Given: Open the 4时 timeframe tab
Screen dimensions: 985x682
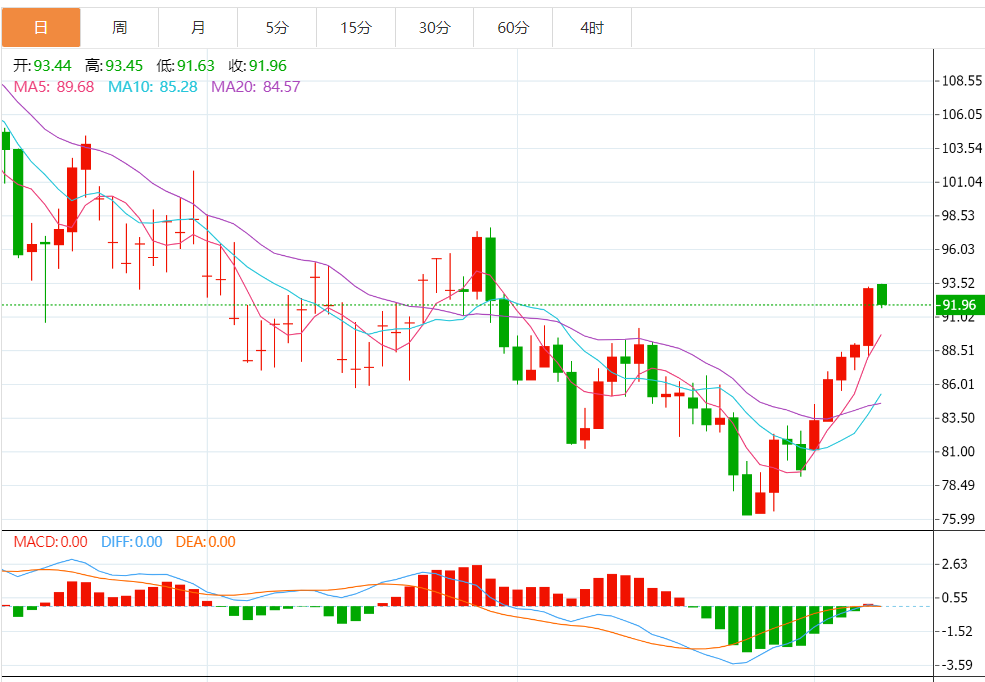Looking at the screenshot, I should [592, 28].
